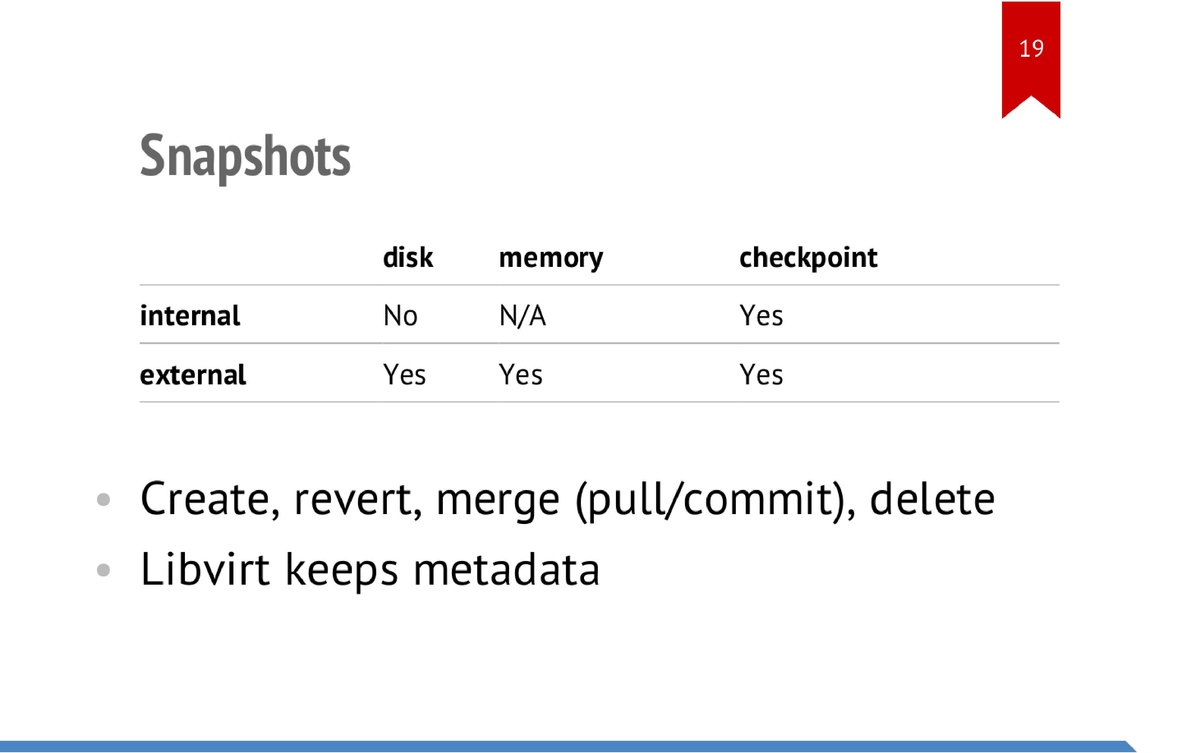1200x753 pixels.
Task: Click the word 'delete' in first bullet
Action: click(x=932, y=499)
